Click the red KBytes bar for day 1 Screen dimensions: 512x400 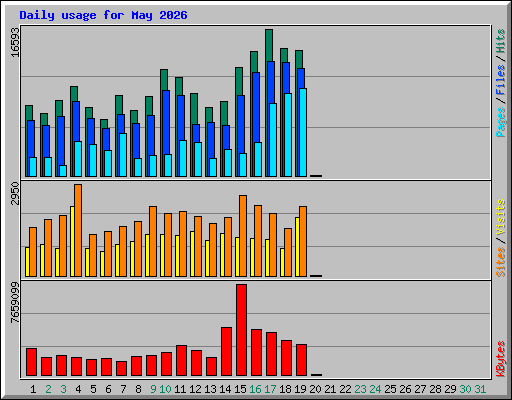31,362
